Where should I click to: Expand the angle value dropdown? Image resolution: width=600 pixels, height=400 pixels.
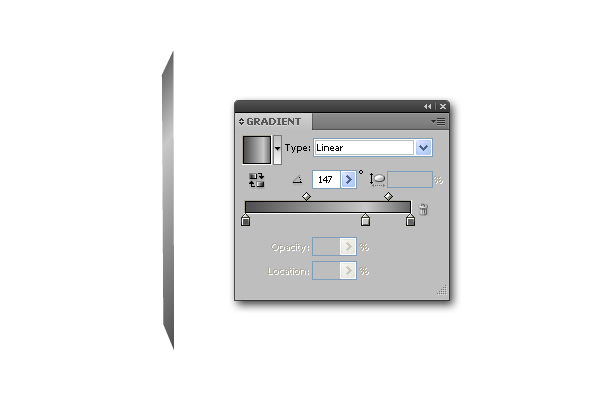348,180
